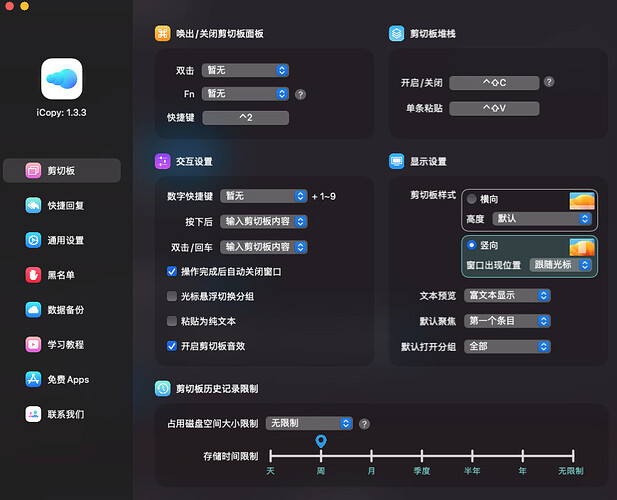Click the 开启/关闭 shortcut recorder field
This screenshot has height=500, width=617.
pos(494,83)
